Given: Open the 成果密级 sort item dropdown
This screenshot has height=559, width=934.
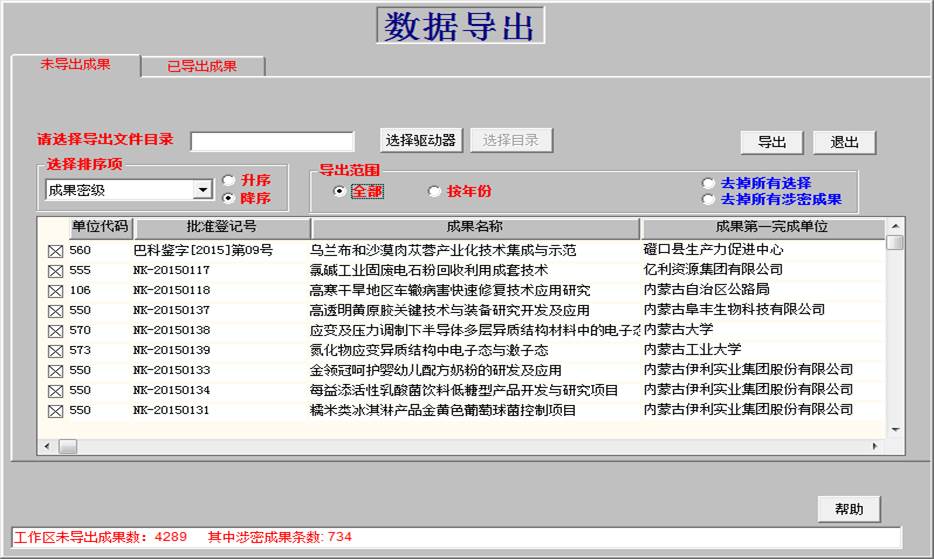Looking at the screenshot, I should (x=203, y=190).
